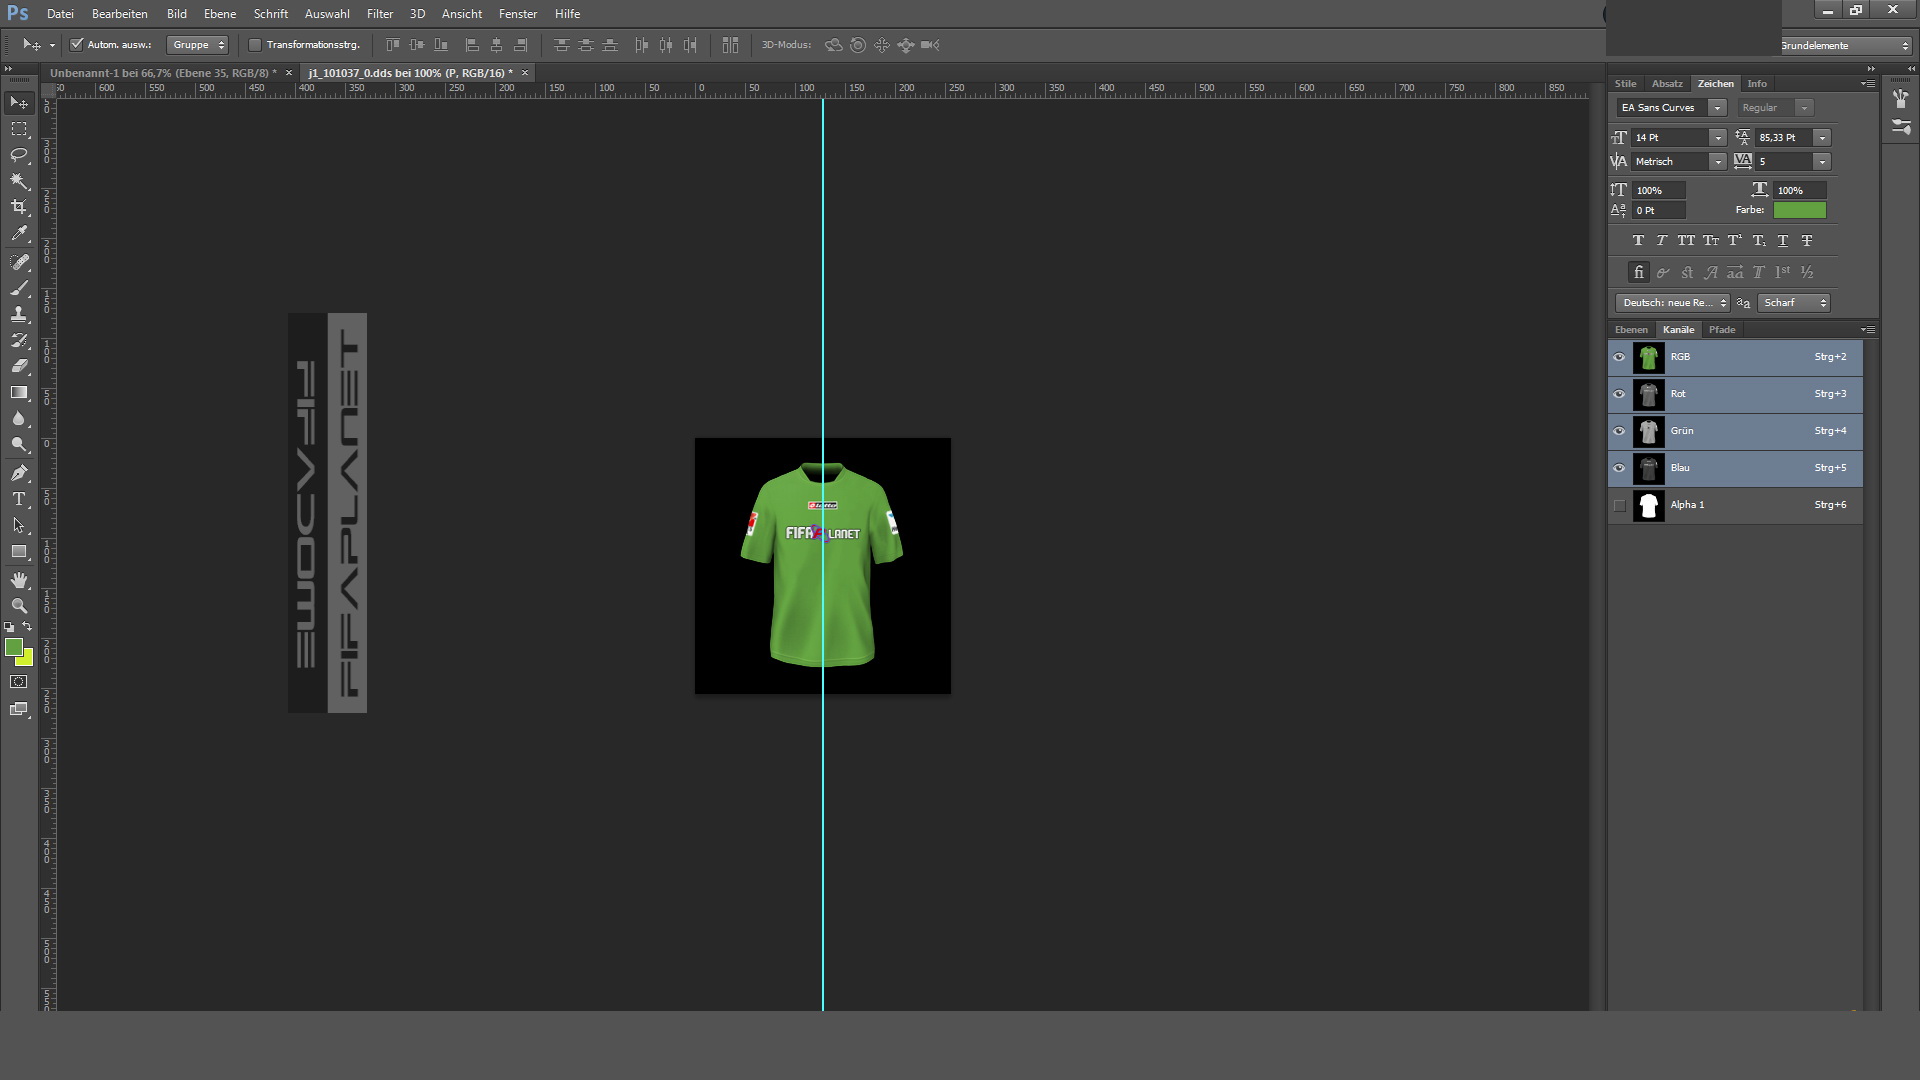Screen dimensions: 1920x1080
Task: Open the leading 85,33 Pt dropdown
Action: pyautogui.click(x=1822, y=138)
